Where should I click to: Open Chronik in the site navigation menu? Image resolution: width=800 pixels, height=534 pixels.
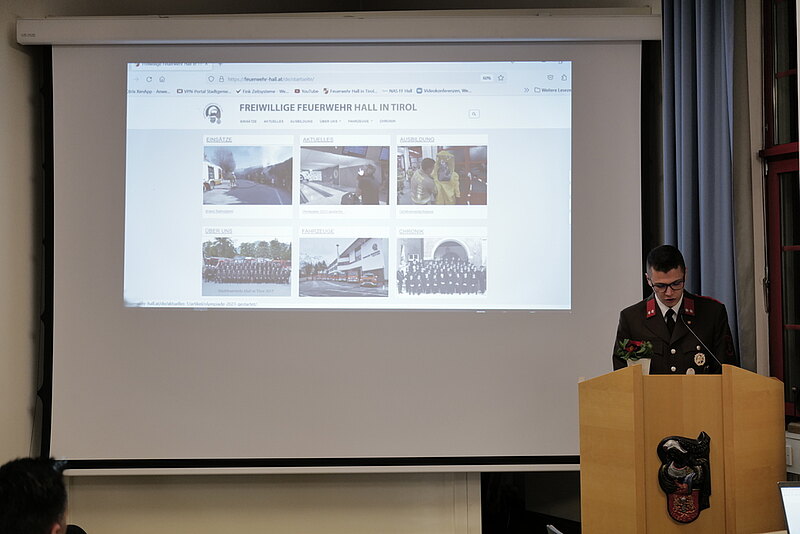point(387,121)
